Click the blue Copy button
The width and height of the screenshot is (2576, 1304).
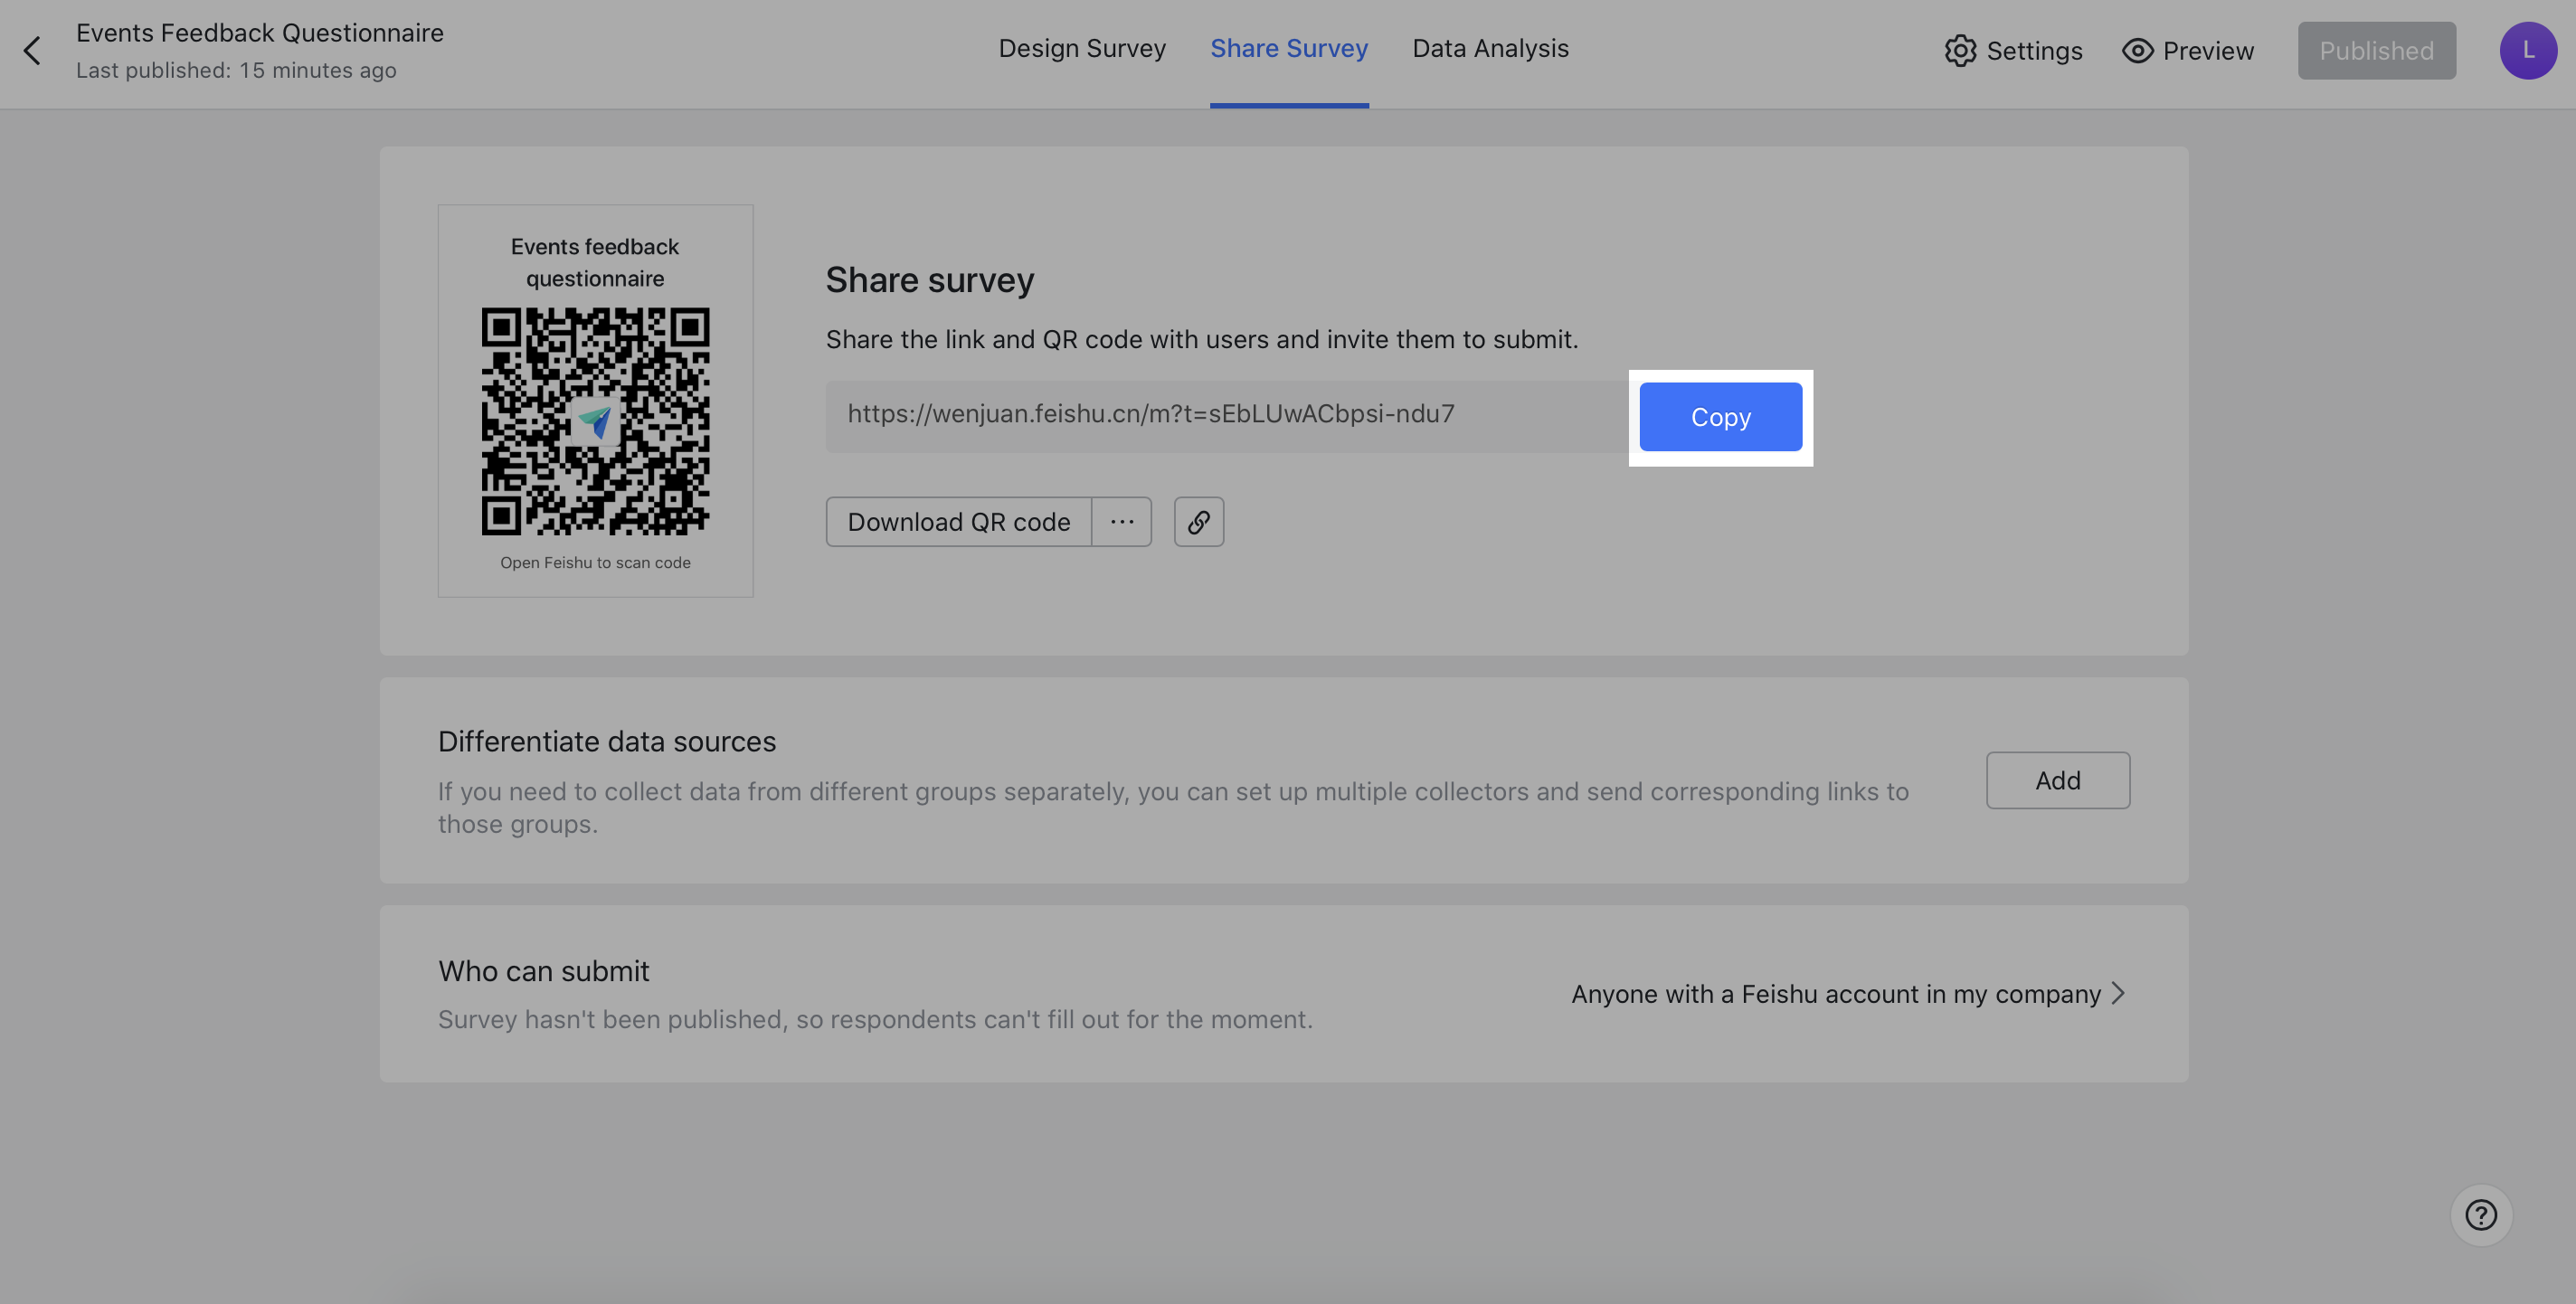[x=1719, y=417]
